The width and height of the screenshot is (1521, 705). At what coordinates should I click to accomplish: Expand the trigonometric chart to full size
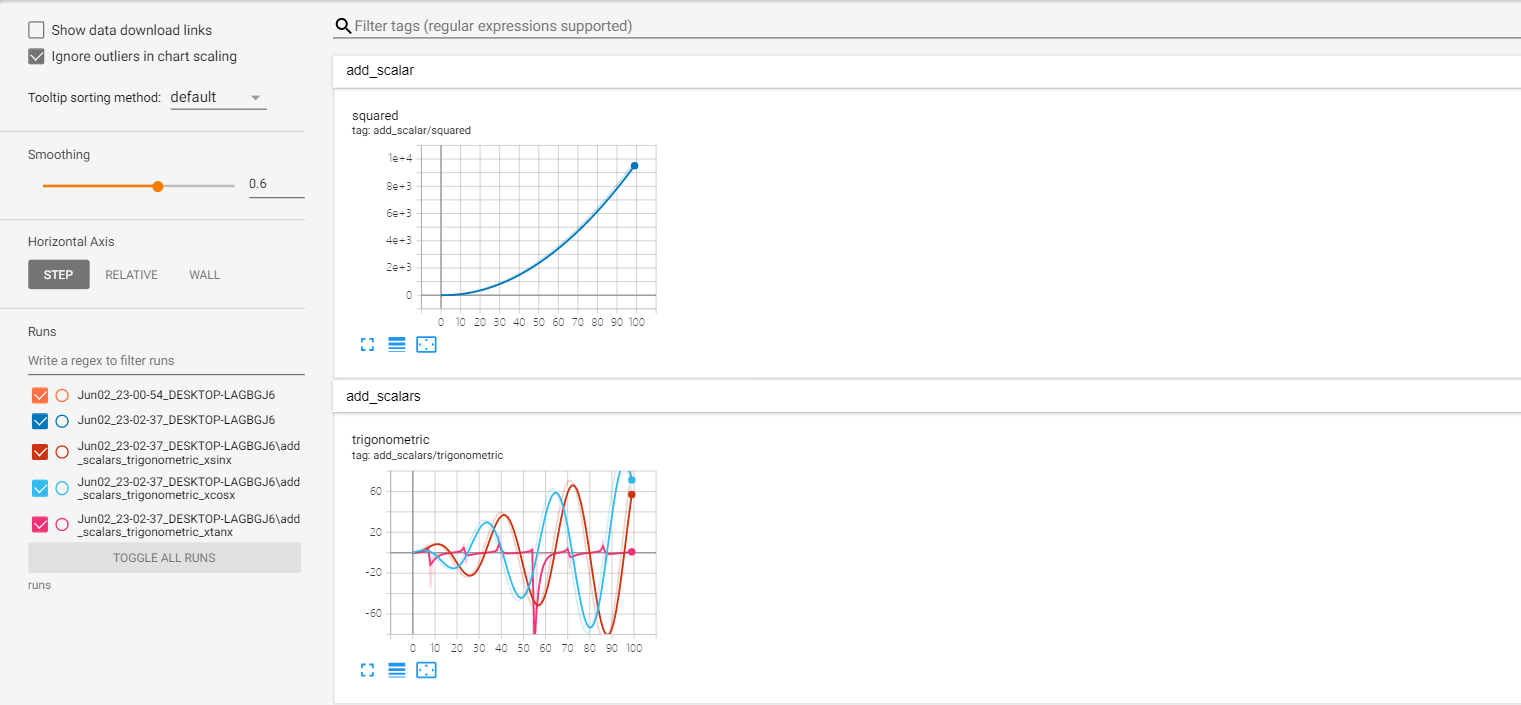367,670
